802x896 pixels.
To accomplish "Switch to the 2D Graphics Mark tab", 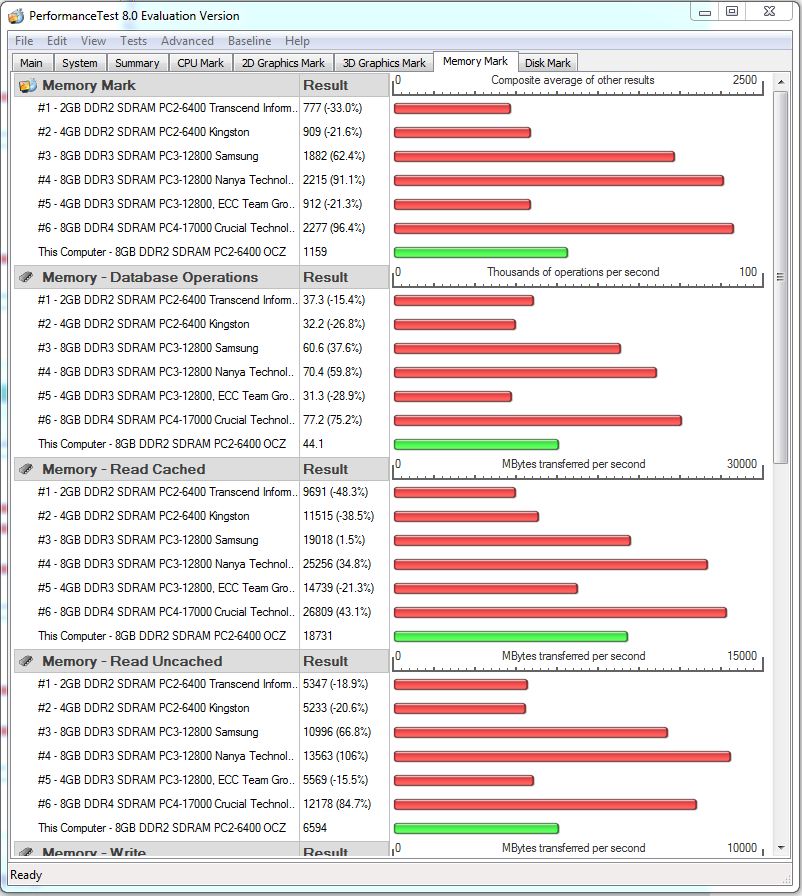I will (x=283, y=63).
